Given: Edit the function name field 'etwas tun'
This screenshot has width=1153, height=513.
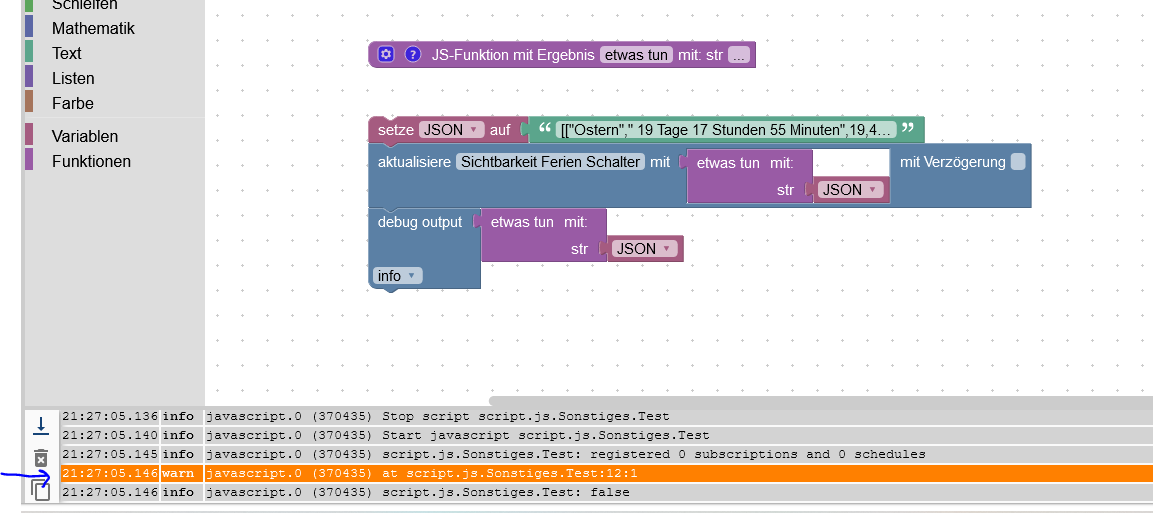Looking at the screenshot, I should click(x=636, y=54).
